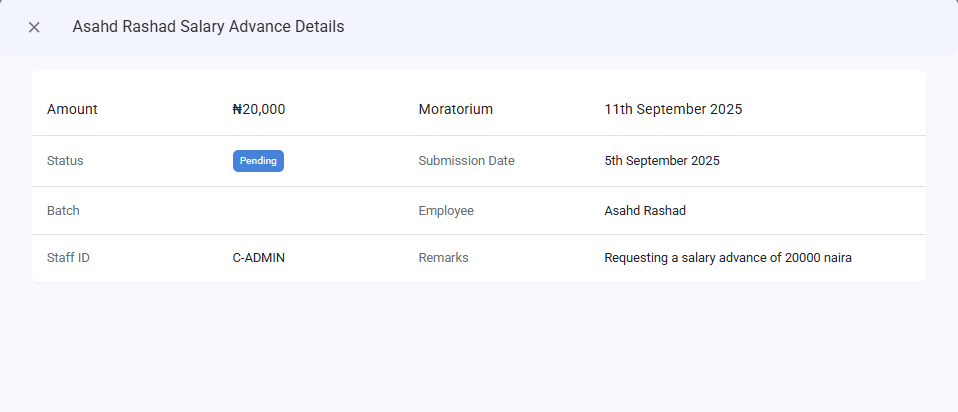Screen dimensions: 958x412
Task: Click the empty Batch value cell
Action: click(300, 211)
